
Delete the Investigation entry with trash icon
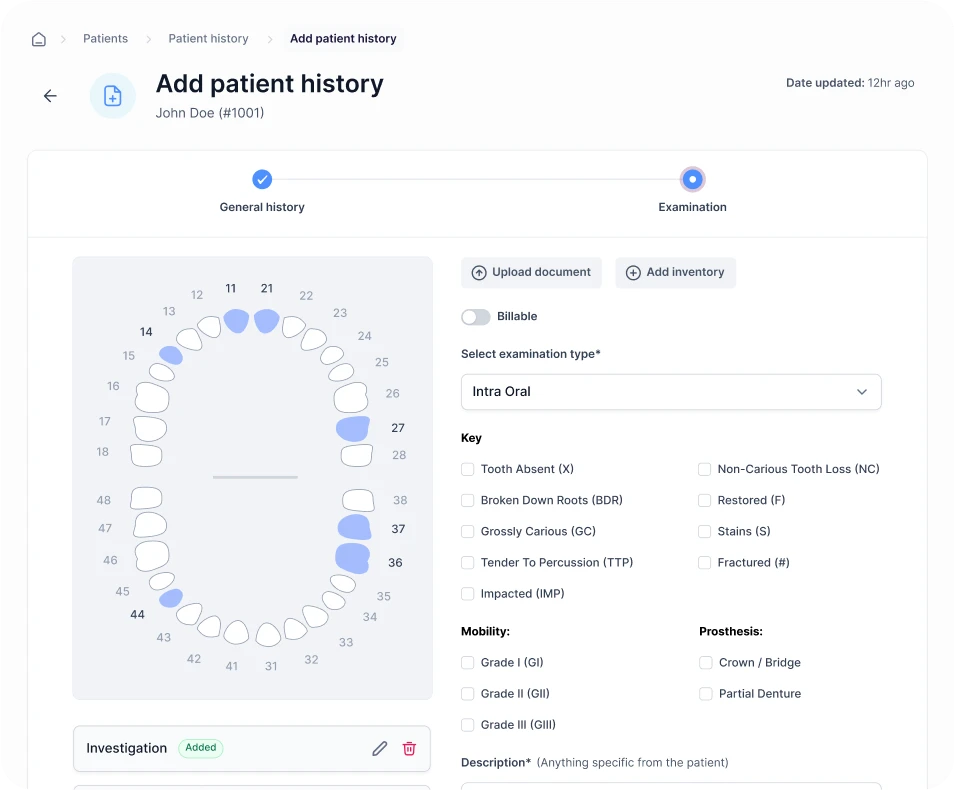click(x=409, y=748)
